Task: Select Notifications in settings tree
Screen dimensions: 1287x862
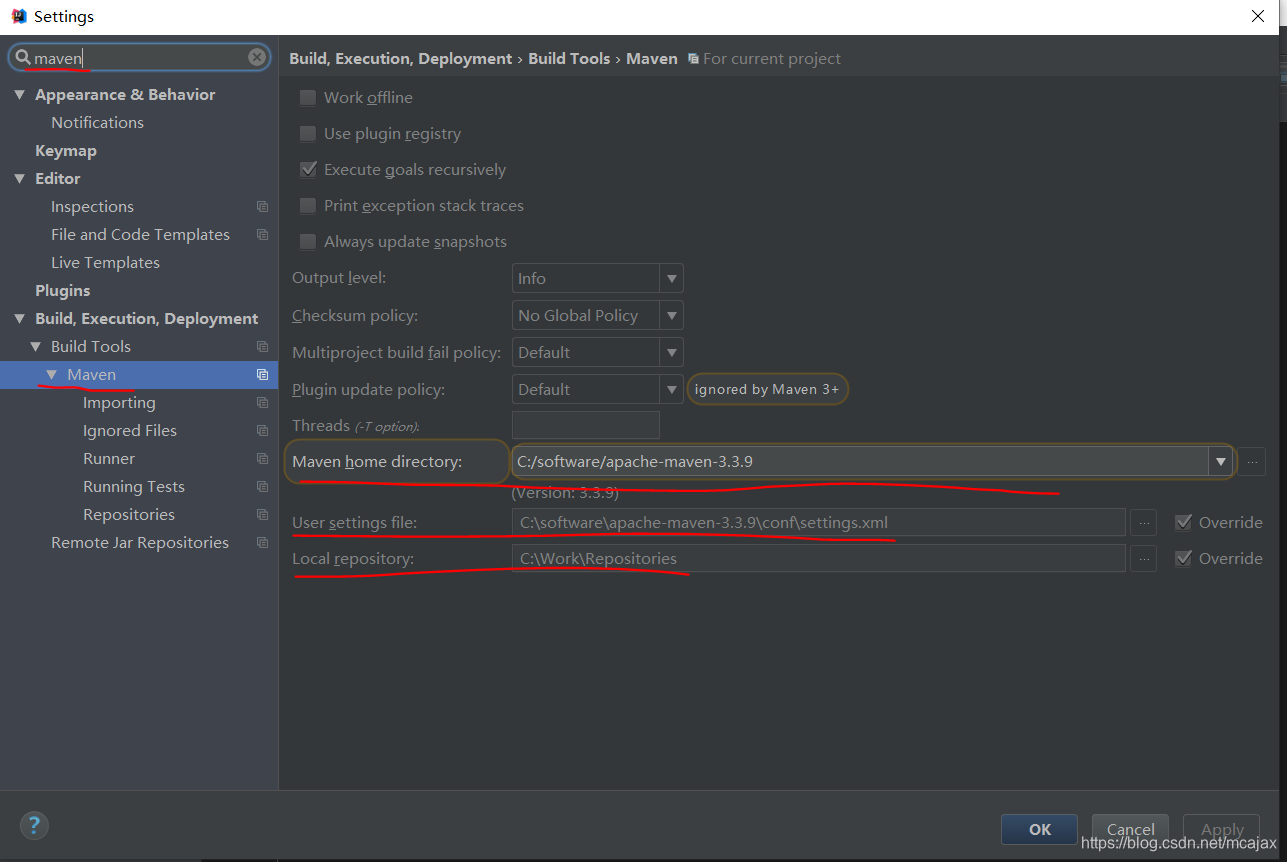Action: [x=97, y=123]
